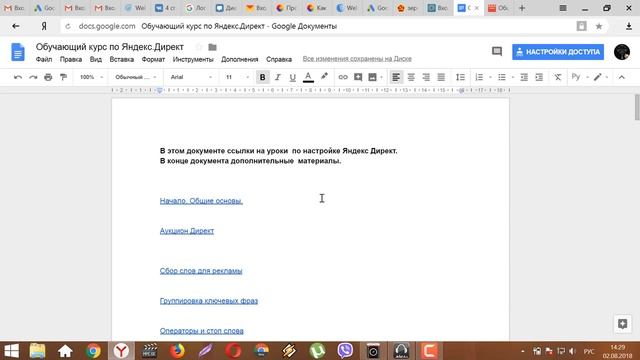Open the highlight color marker tool
The image size is (640, 360).
pyautogui.click(x=324, y=77)
